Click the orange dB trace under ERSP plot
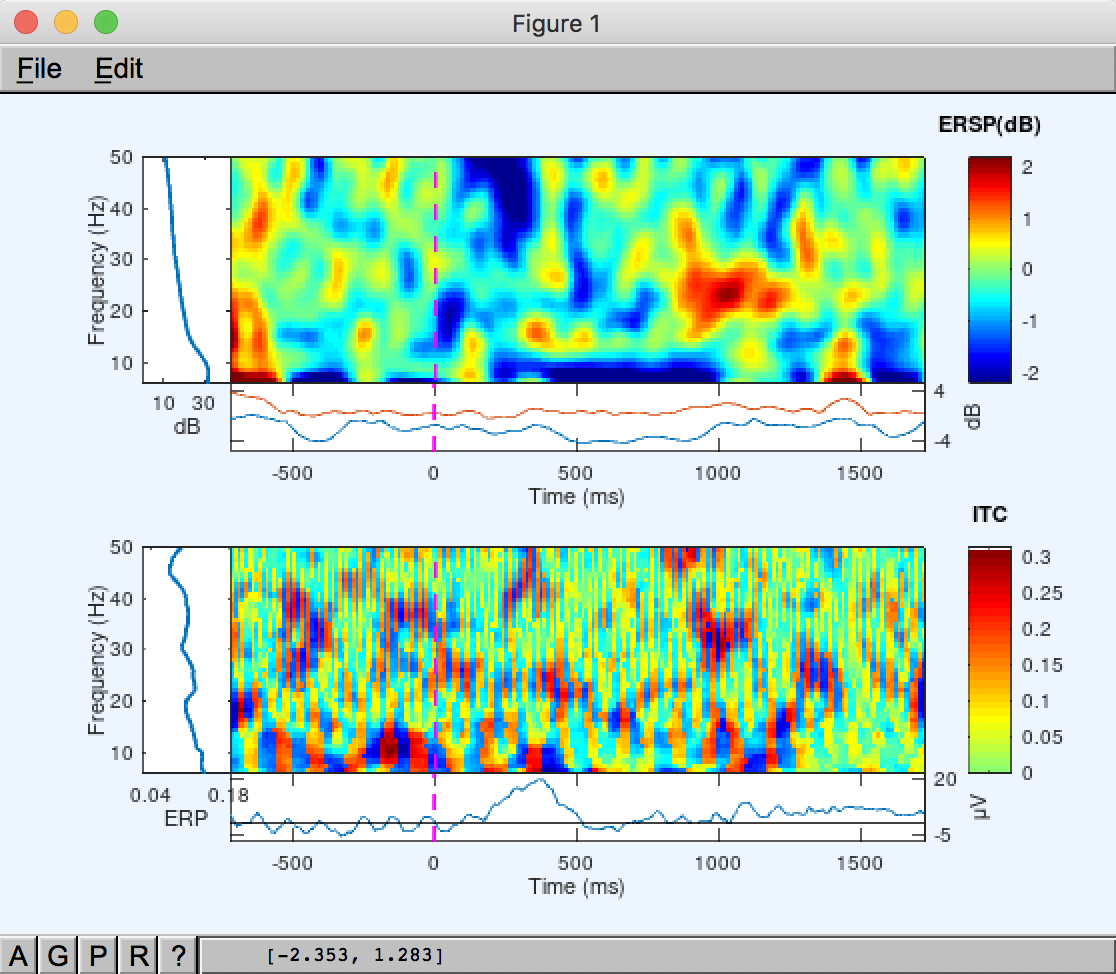Image resolution: width=1116 pixels, height=974 pixels. tap(600, 409)
